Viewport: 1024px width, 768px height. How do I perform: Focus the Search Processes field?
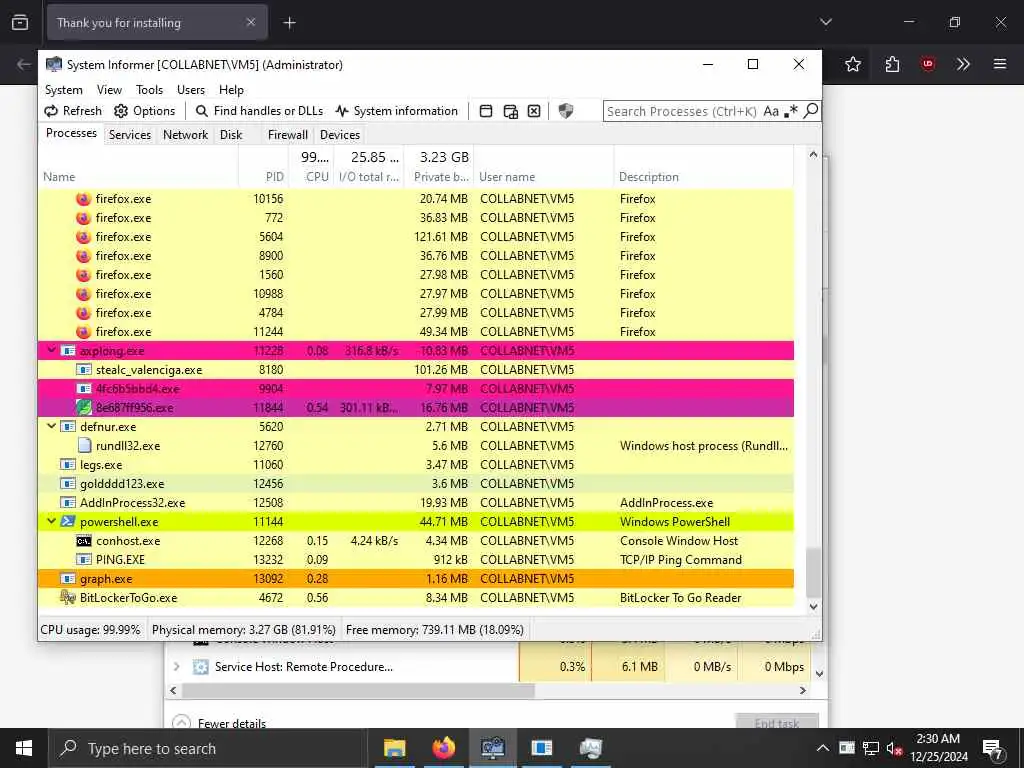click(x=681, y=111)
